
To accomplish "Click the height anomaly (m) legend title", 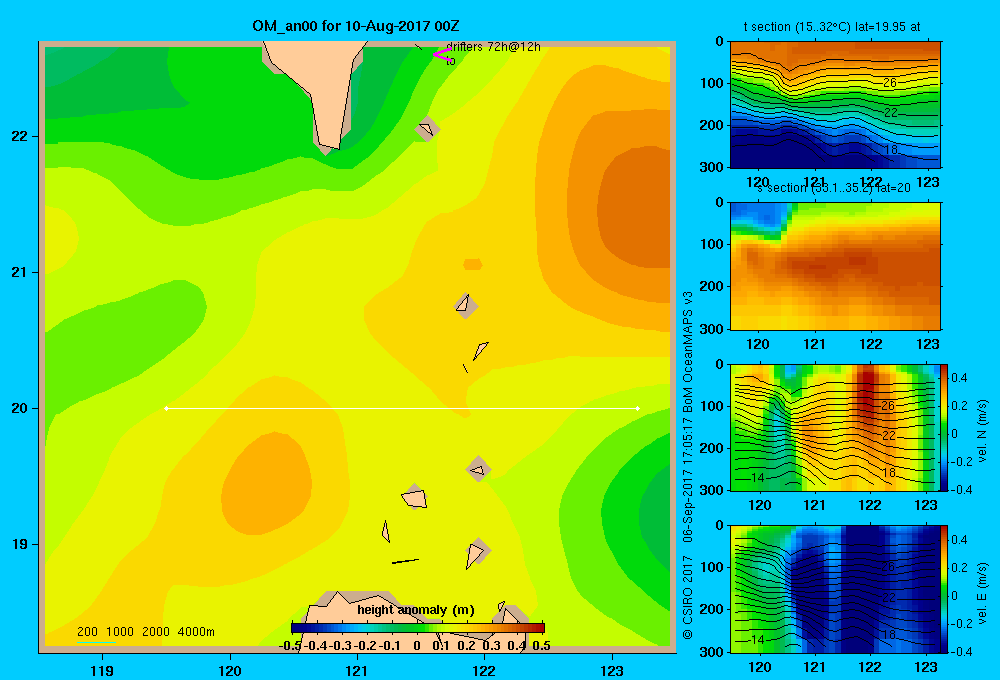I will pos(416,610).
